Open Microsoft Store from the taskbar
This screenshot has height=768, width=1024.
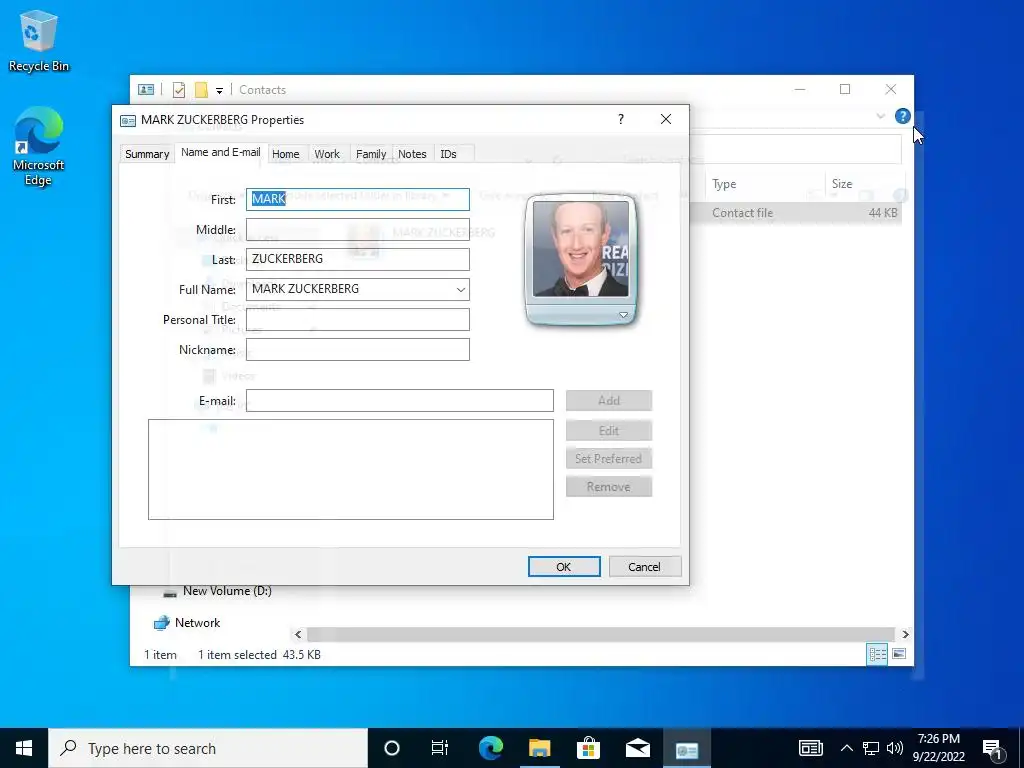(588, 748)
